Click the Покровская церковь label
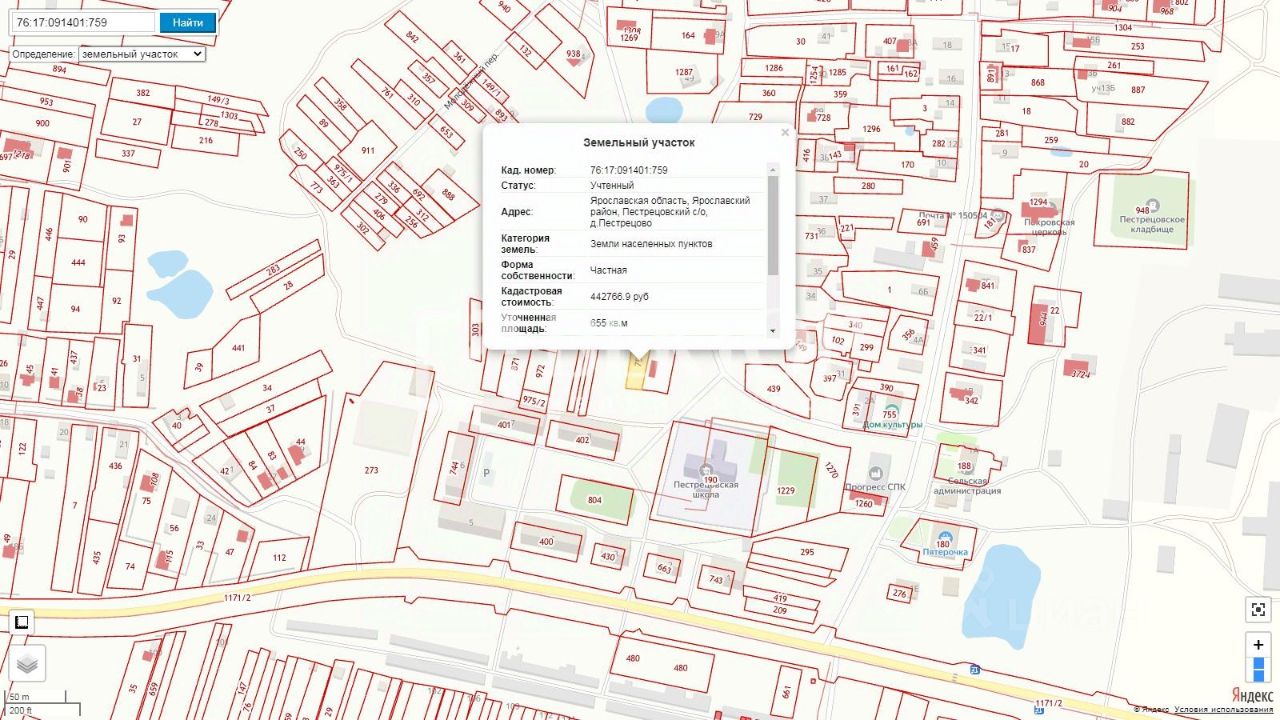The height and width of the screenshot is (720, 1280). pyautogui.click(x=1047, y=227)
